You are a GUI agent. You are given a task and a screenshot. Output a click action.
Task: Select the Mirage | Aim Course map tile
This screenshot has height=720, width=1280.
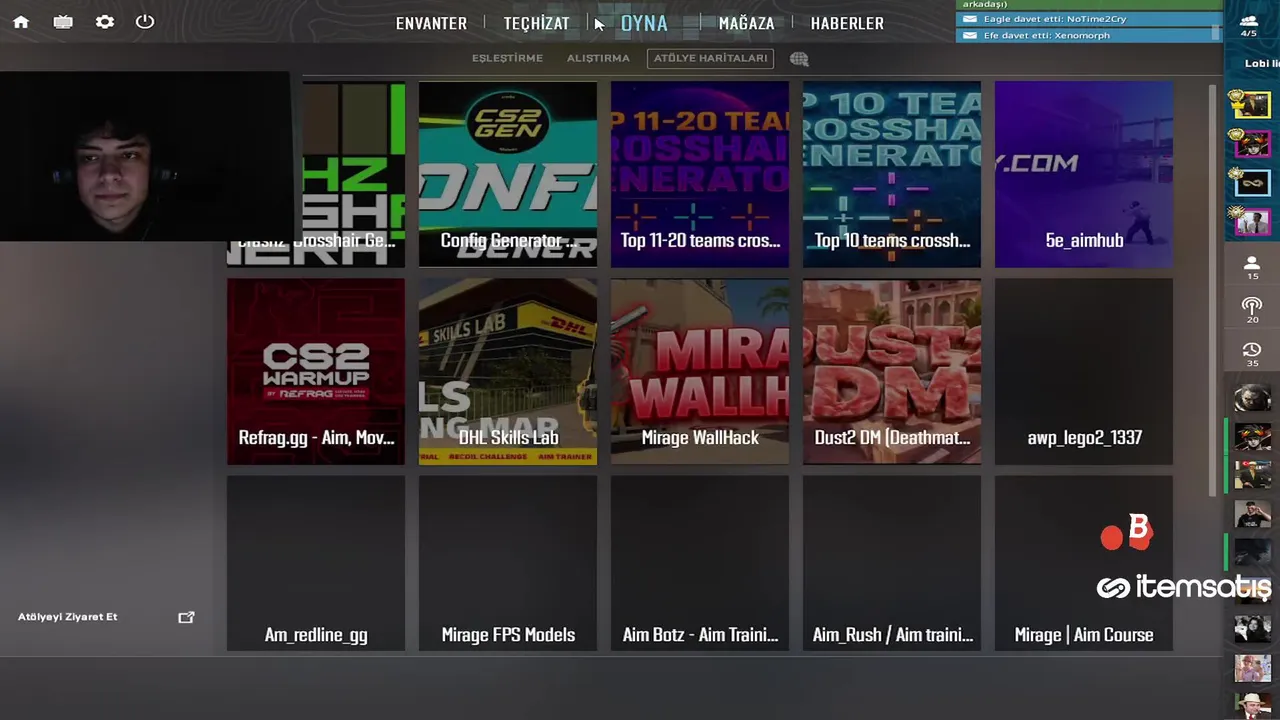(x=1084, y=563)
